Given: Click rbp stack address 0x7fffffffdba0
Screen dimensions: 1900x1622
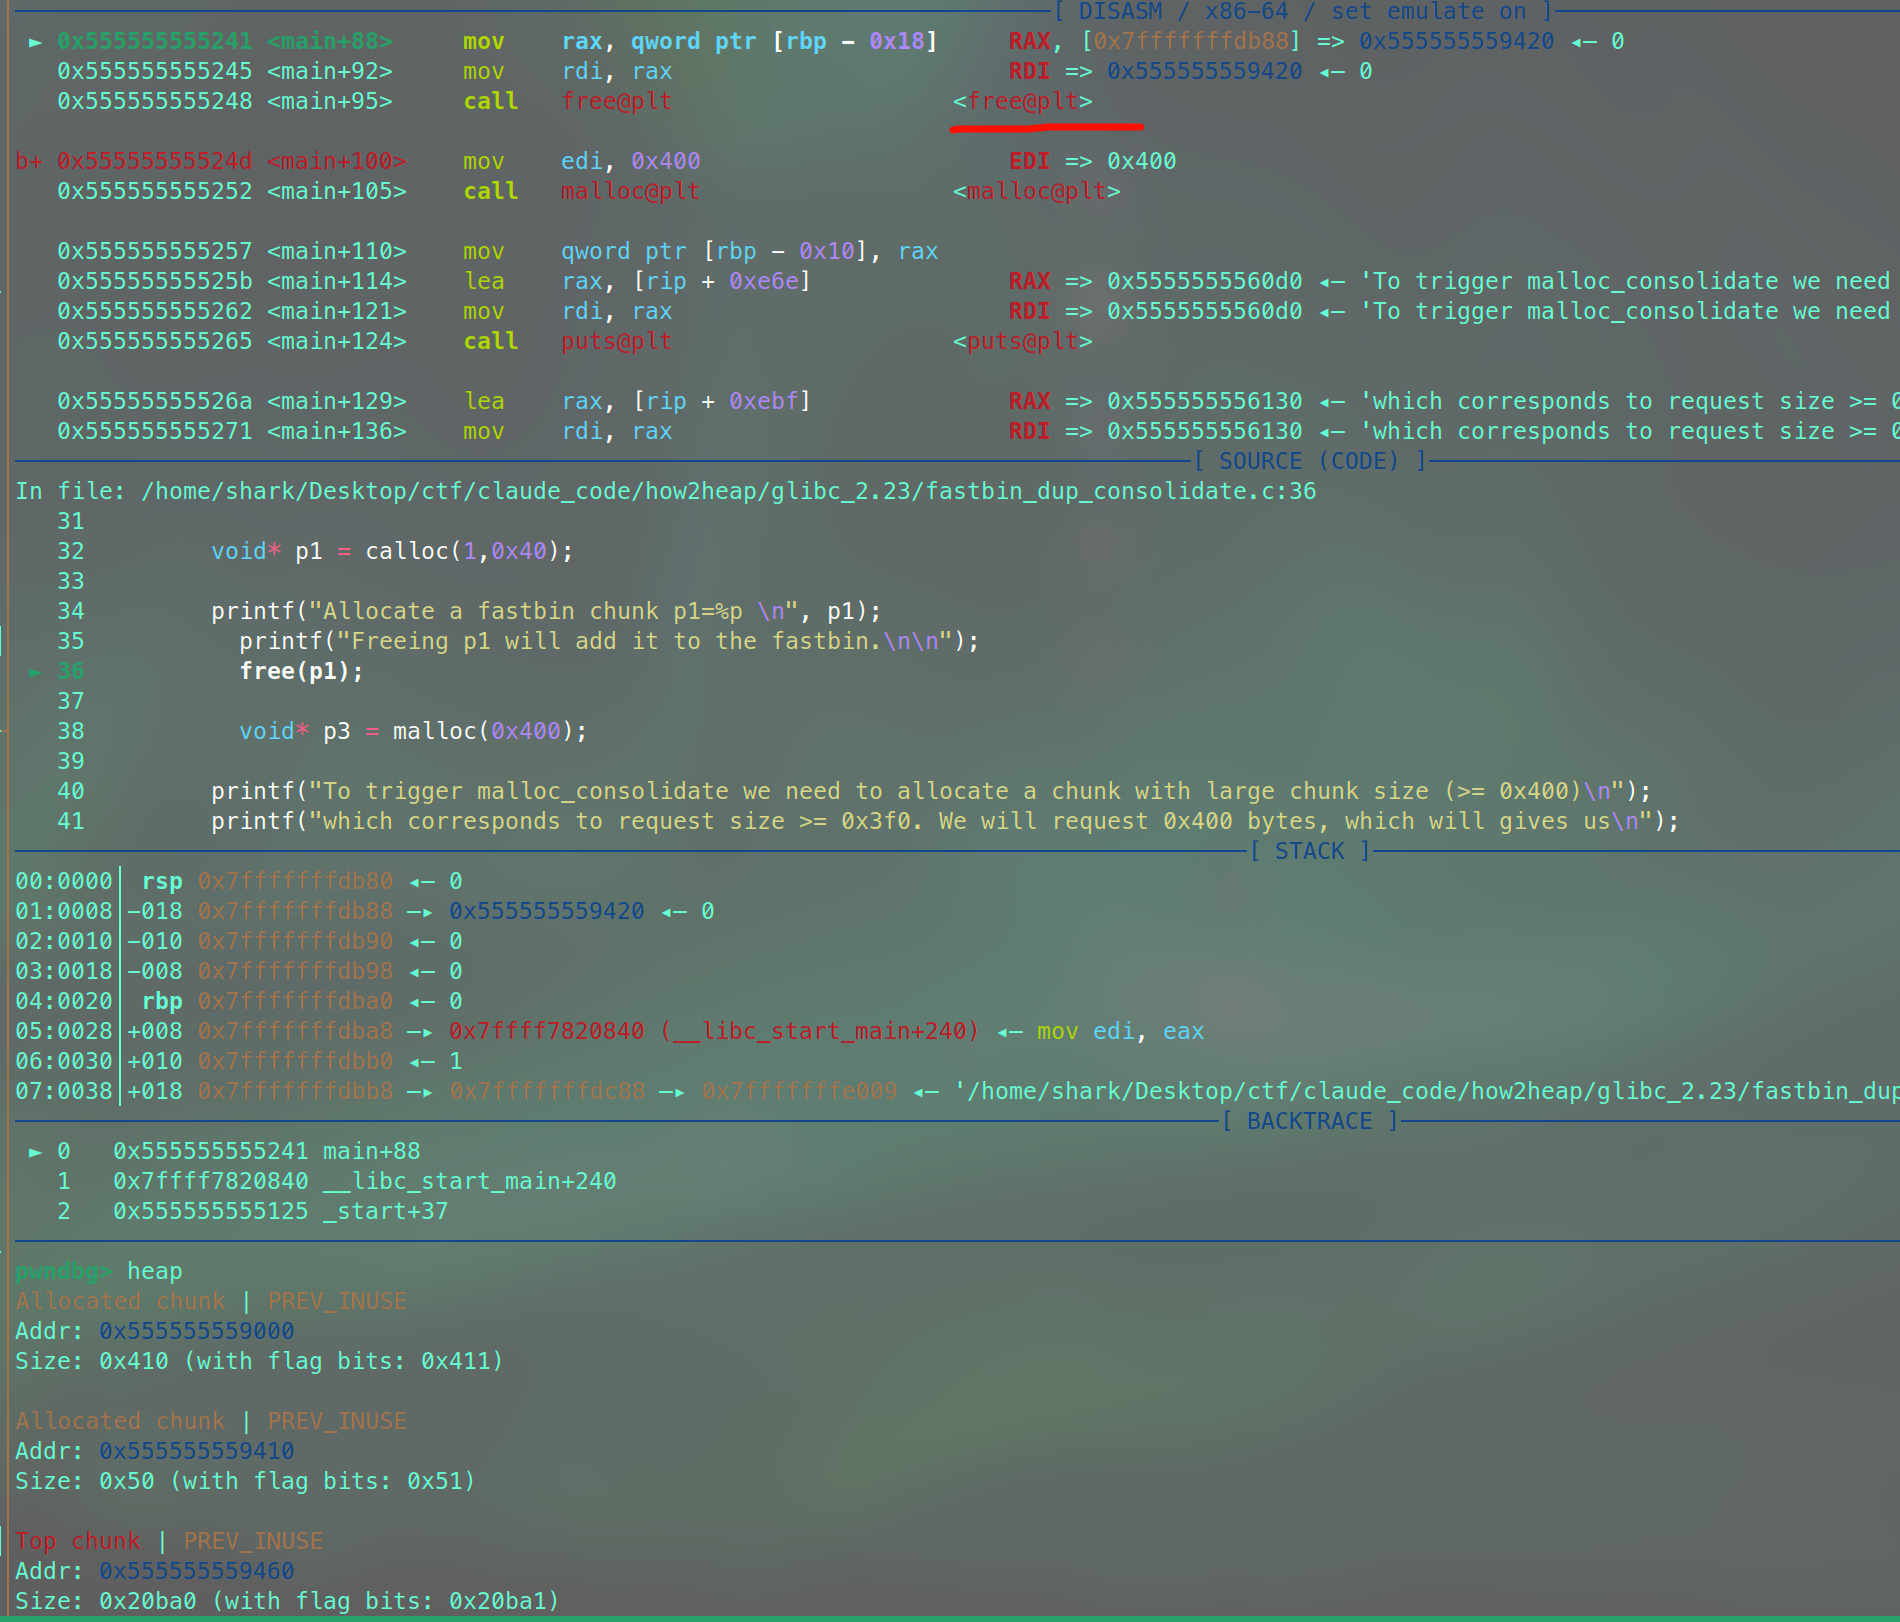Looking at the screenshot, I should tap(295, 1001).
